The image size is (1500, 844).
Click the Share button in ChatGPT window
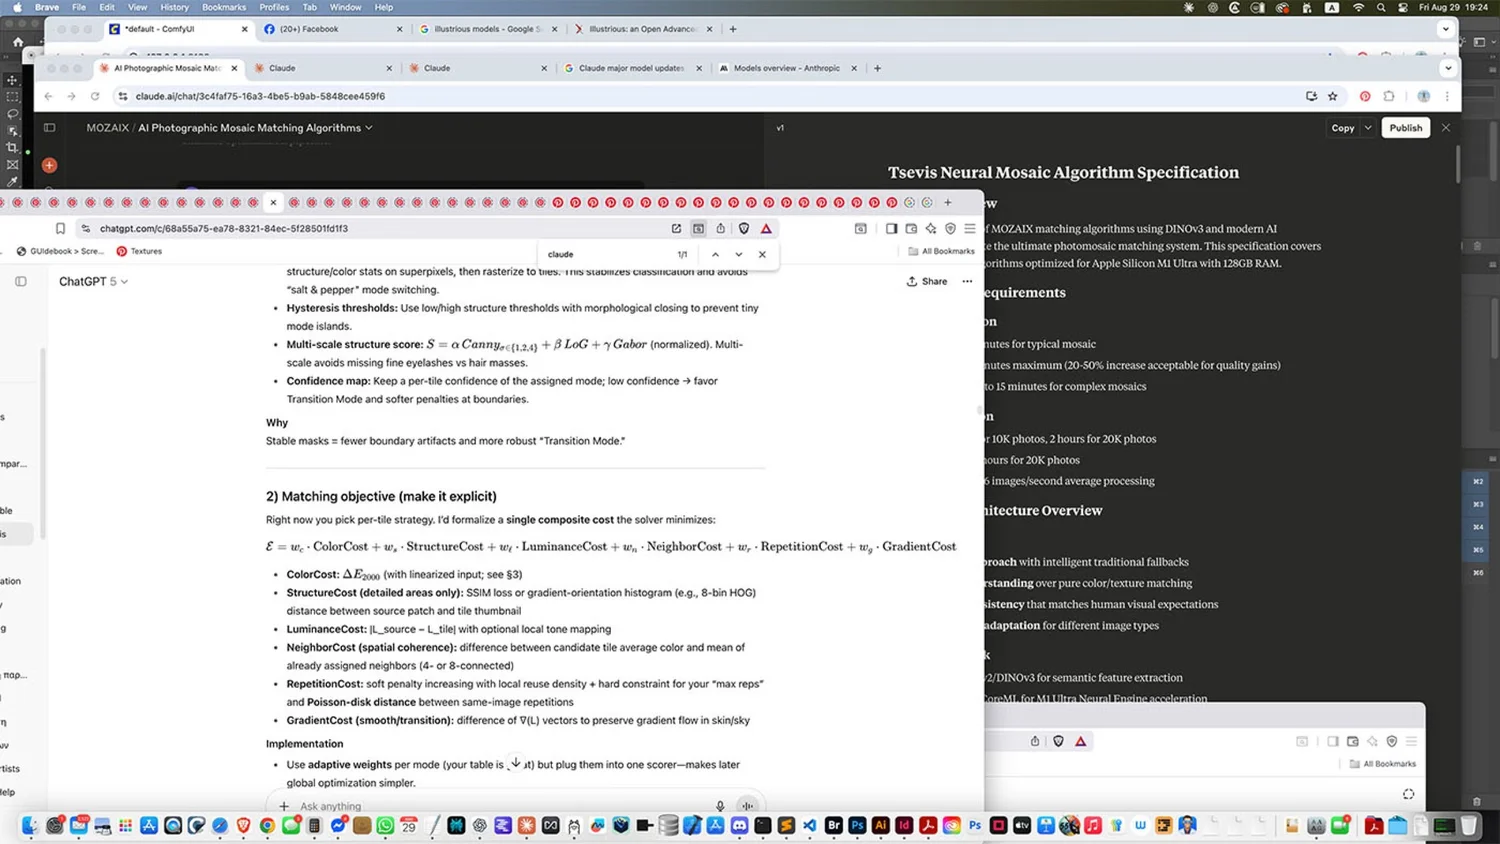927,282
